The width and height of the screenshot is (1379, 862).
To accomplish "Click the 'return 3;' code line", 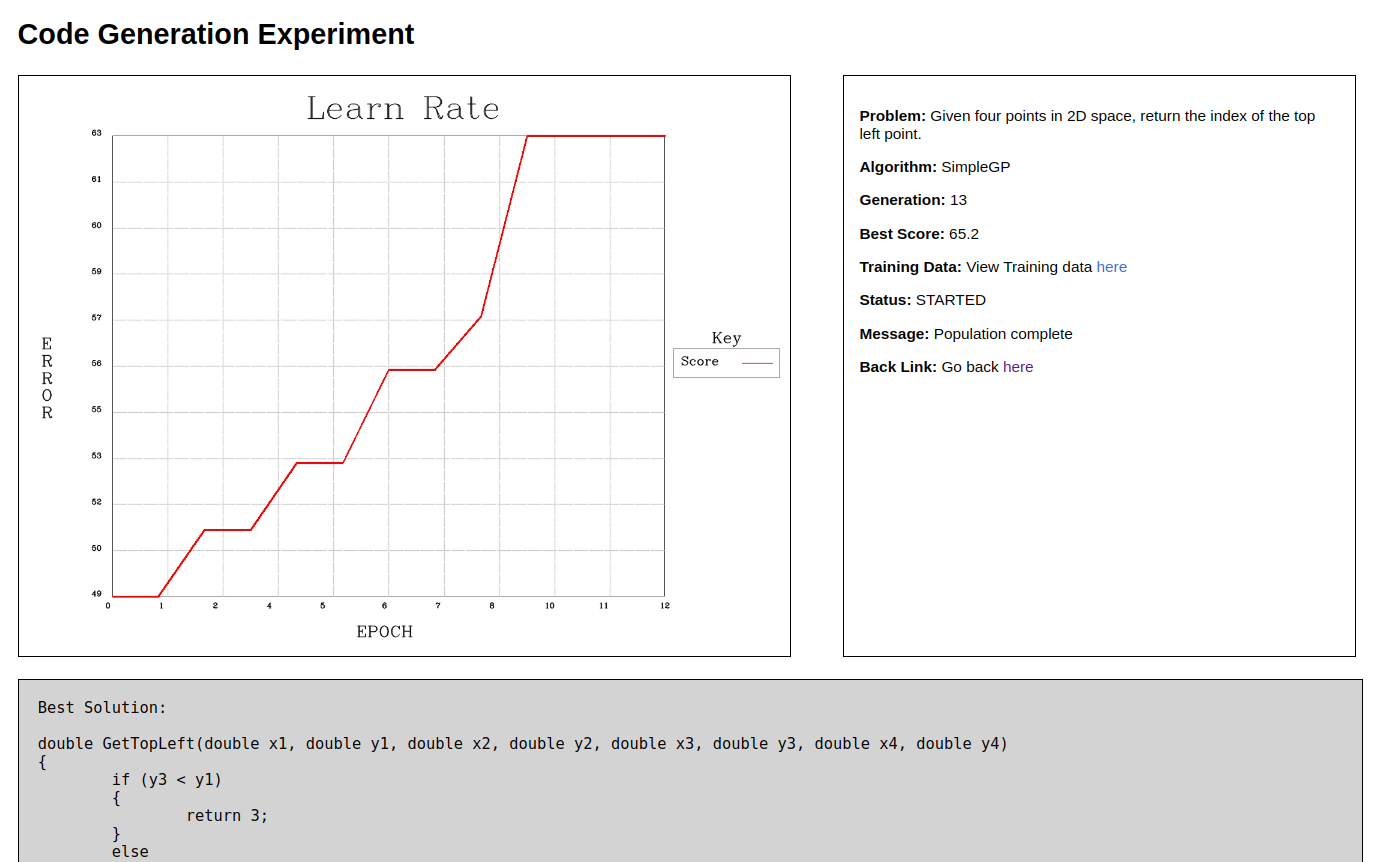I will tap(228, 816).
